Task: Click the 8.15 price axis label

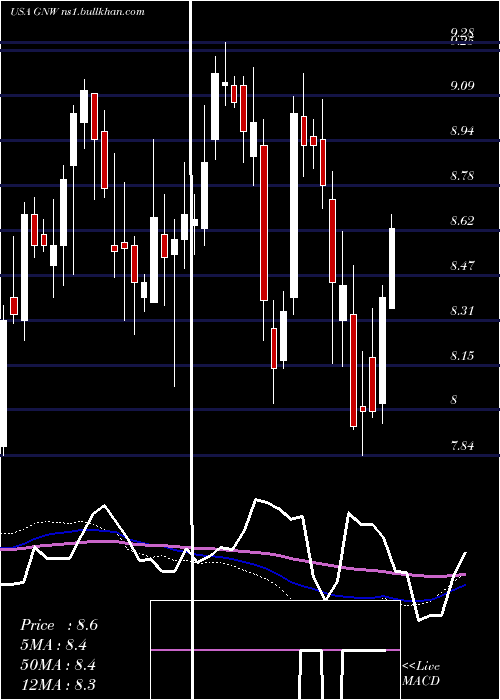Action: tap(462, 356)
